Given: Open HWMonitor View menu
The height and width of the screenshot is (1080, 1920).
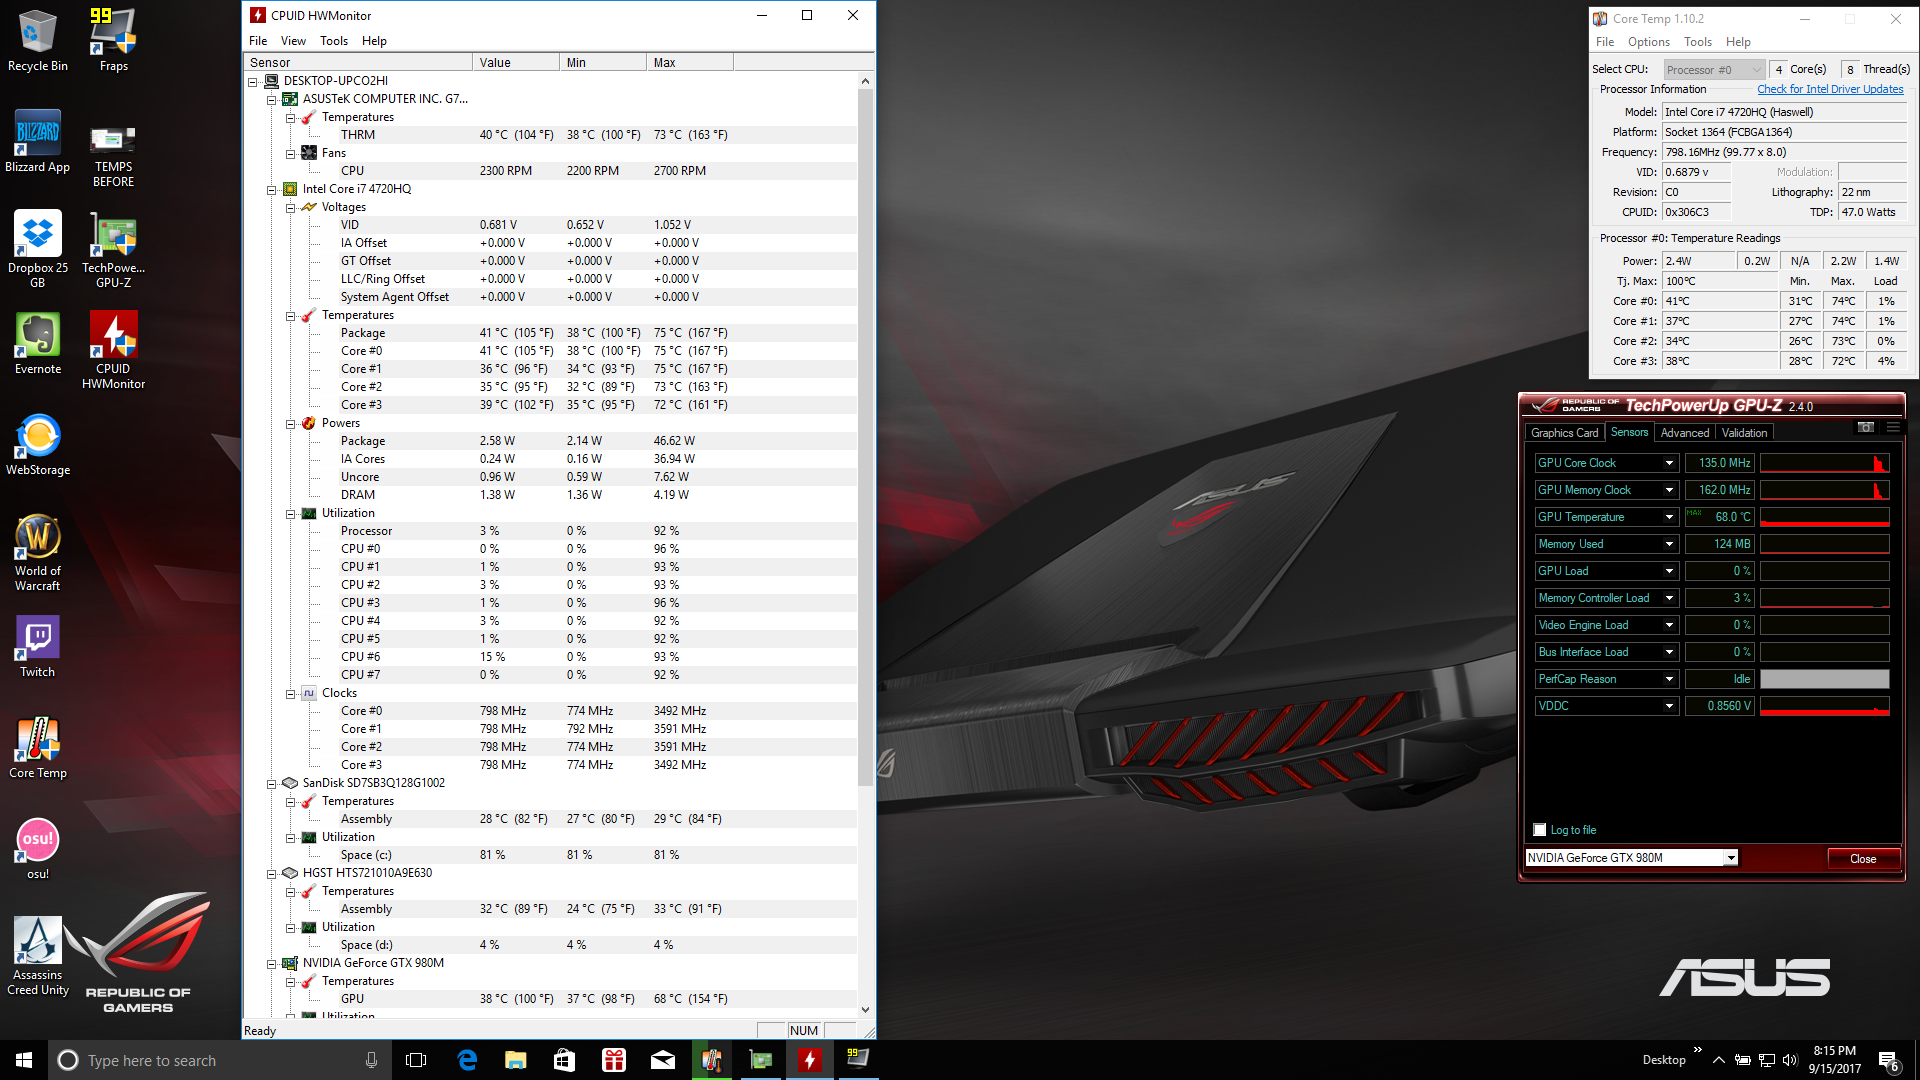Looking at the screenshot, I should tap(293, 41).
